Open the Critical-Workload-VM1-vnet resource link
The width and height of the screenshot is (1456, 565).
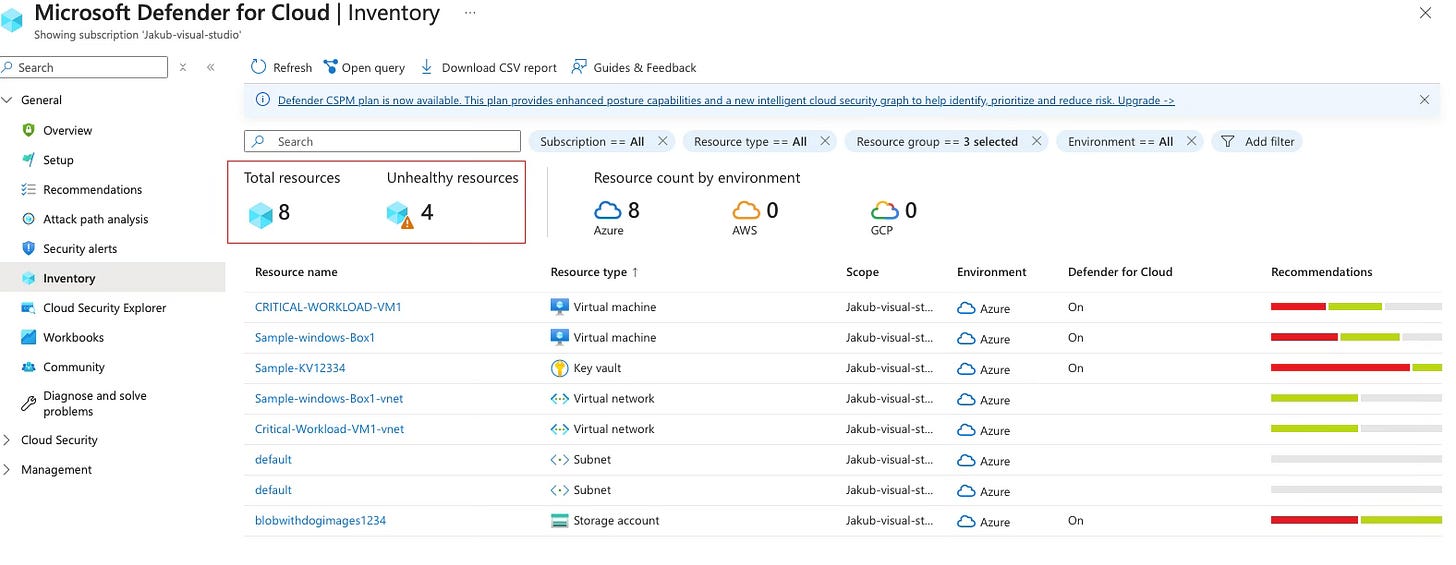[329, 429]
